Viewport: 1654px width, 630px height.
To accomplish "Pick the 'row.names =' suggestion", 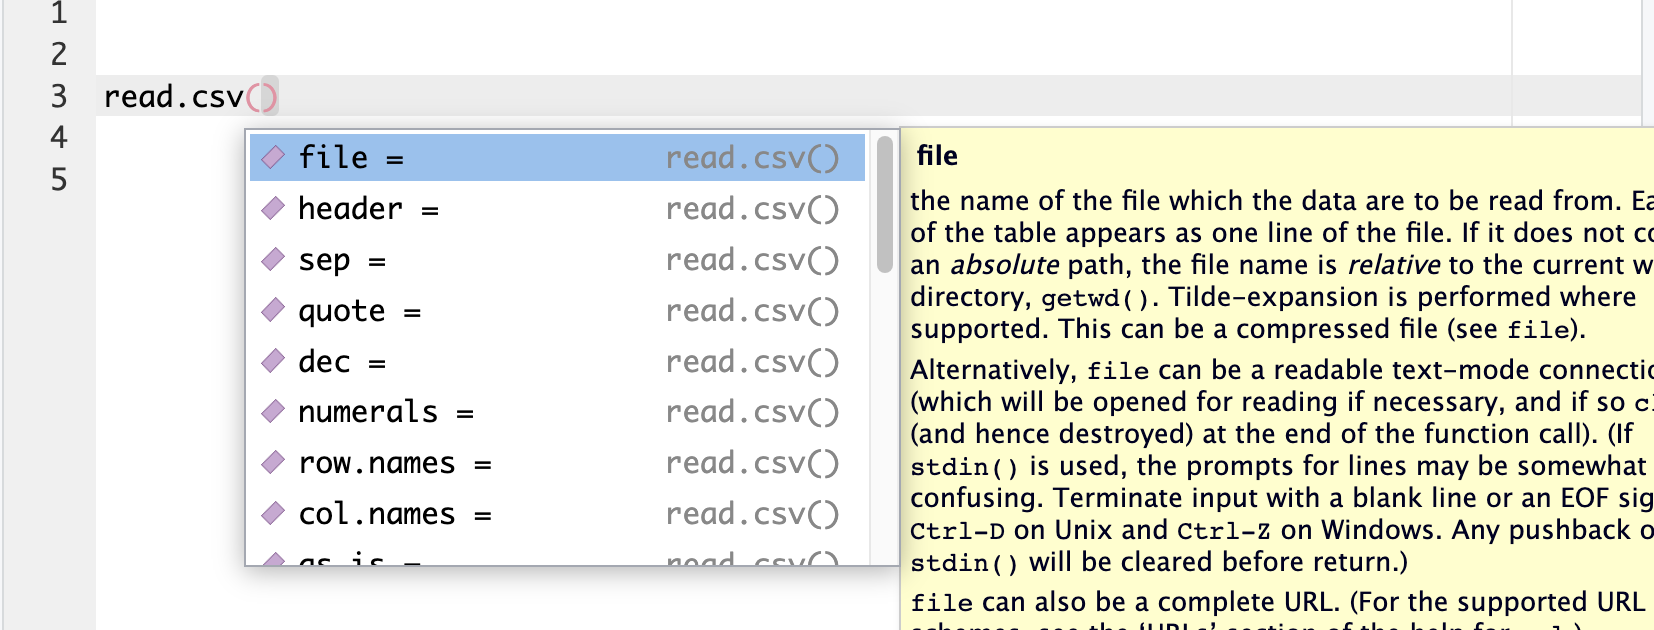I will point(557,462).
